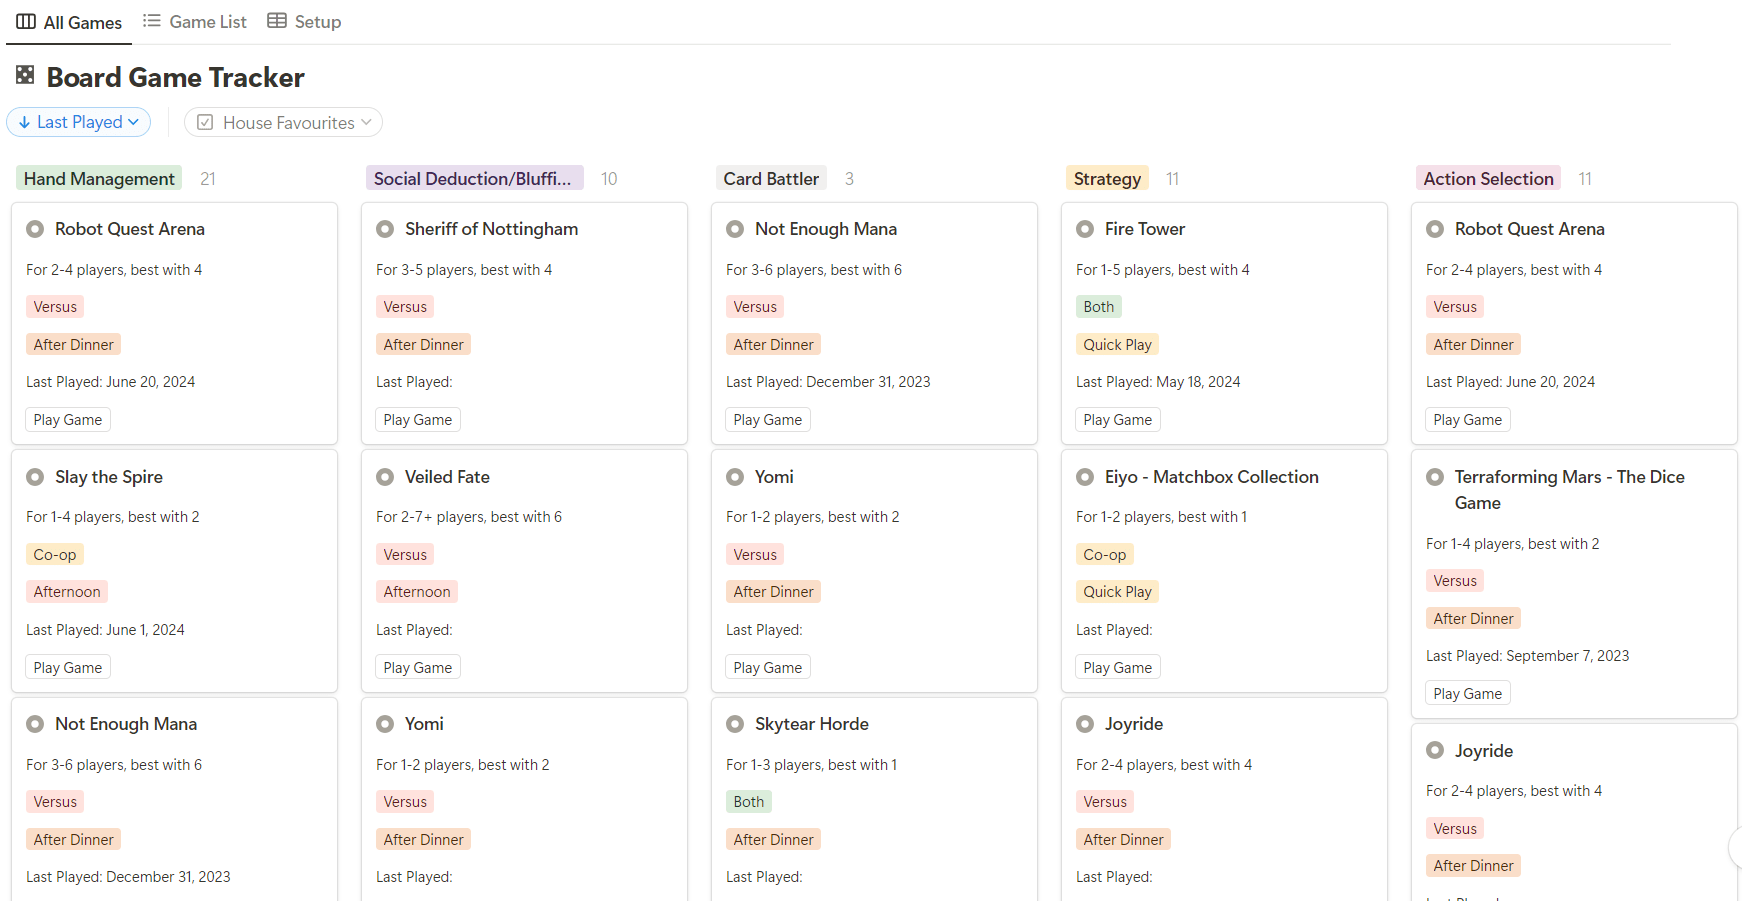
Task: Open the Fire Tower card title
Action: [1145, 229]
